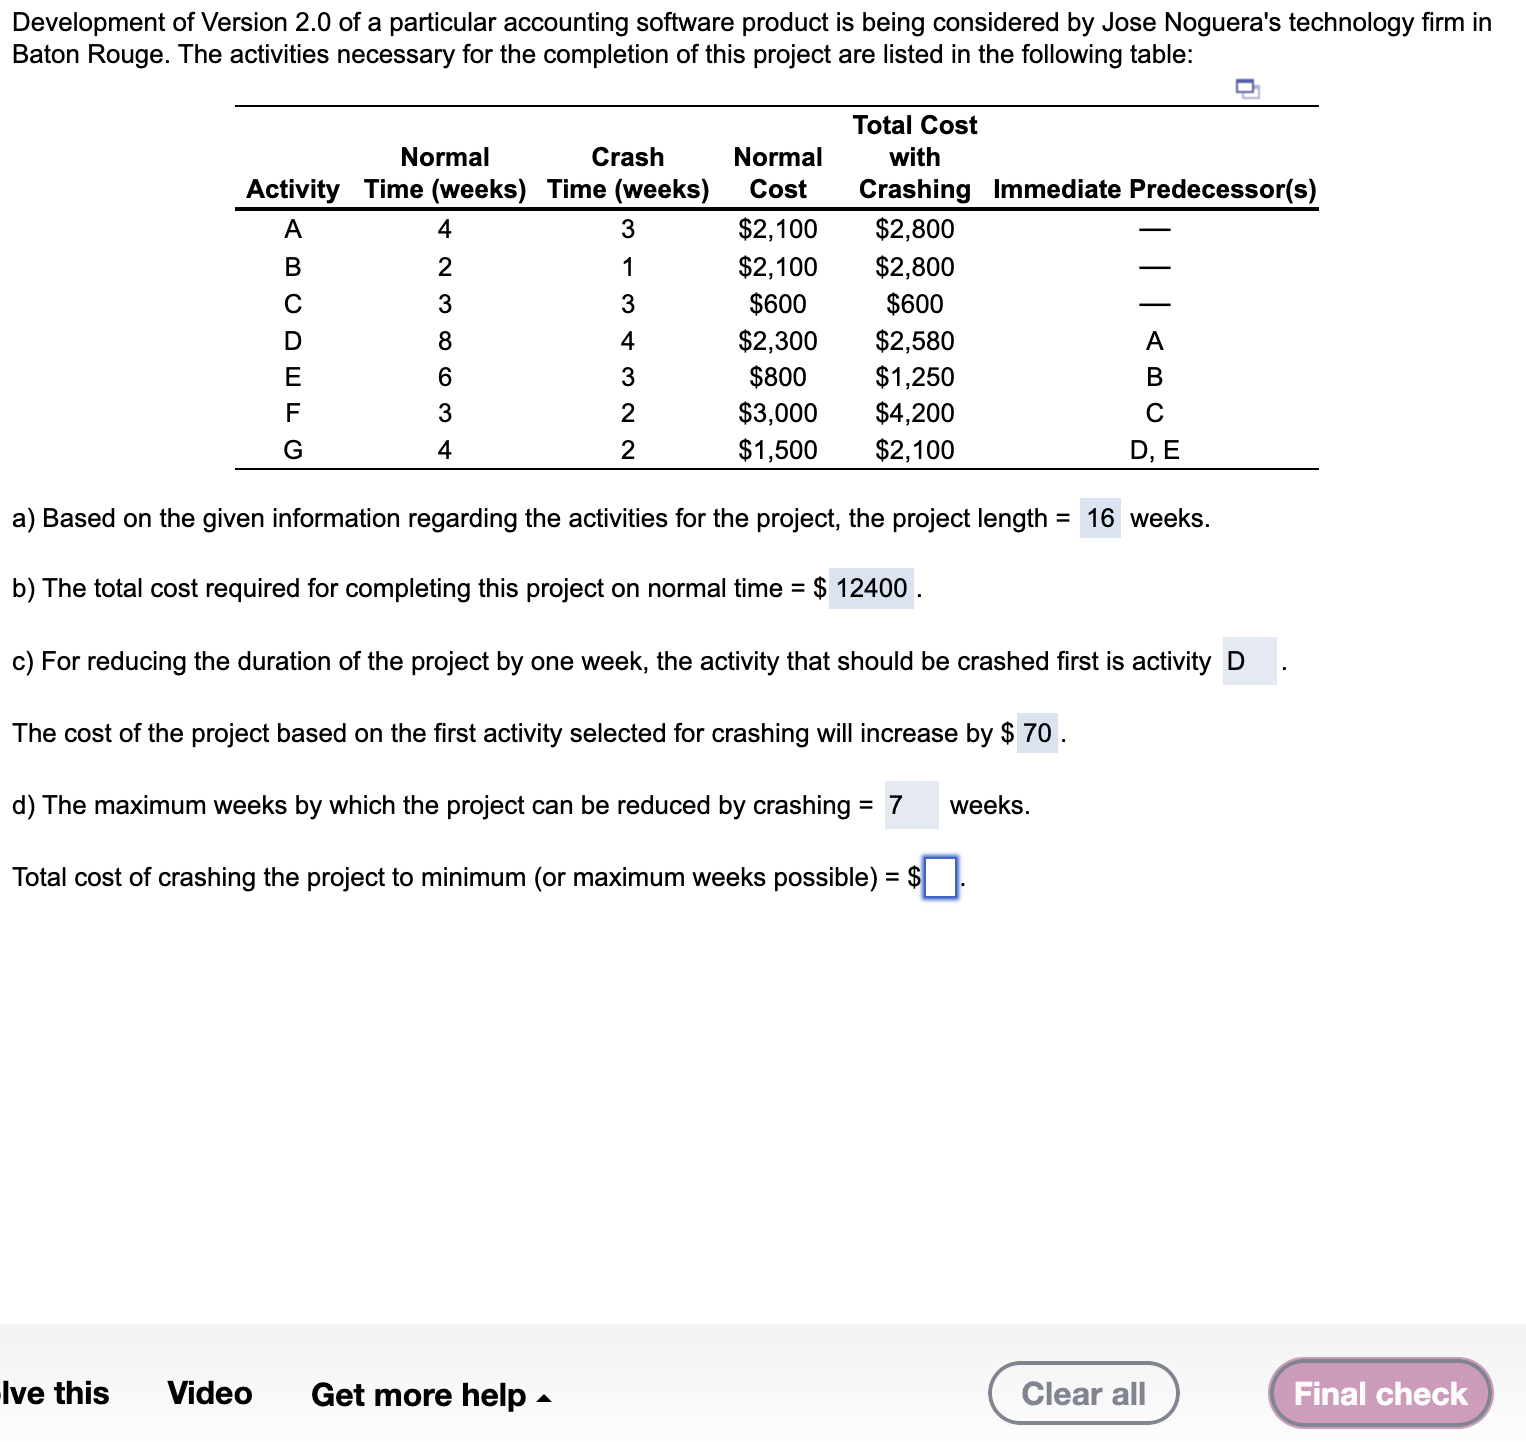Click the pop-out table icon above the table
The image size is (1526, 1442).
[1246, 89]
